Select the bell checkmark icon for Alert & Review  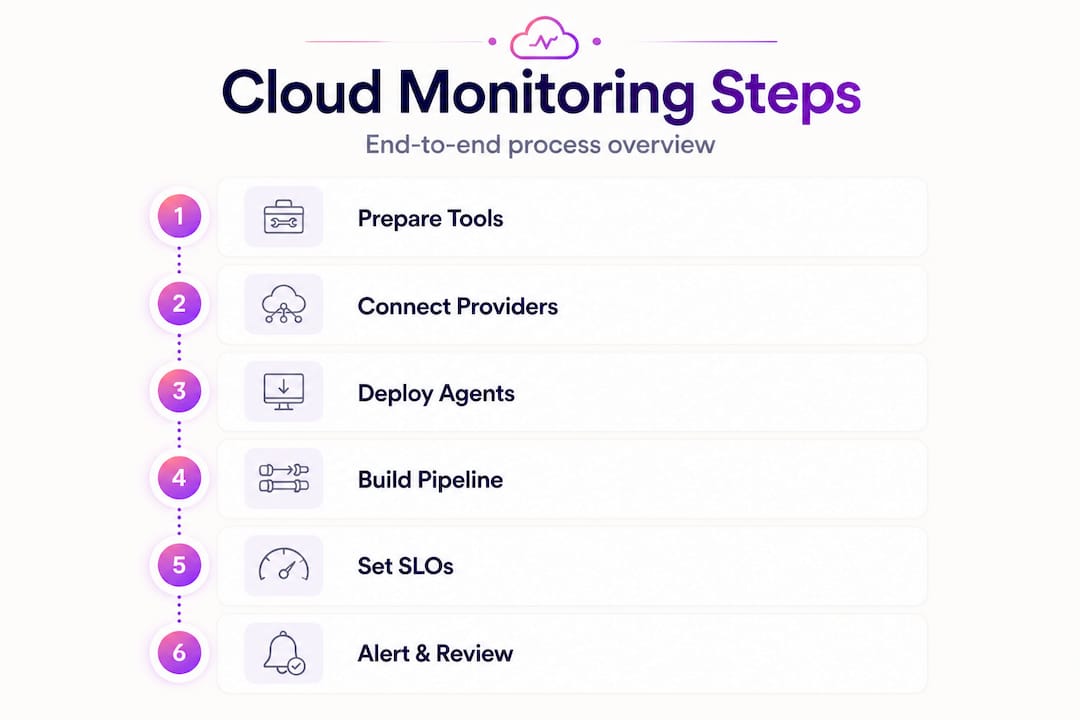[x=284, y=652]
